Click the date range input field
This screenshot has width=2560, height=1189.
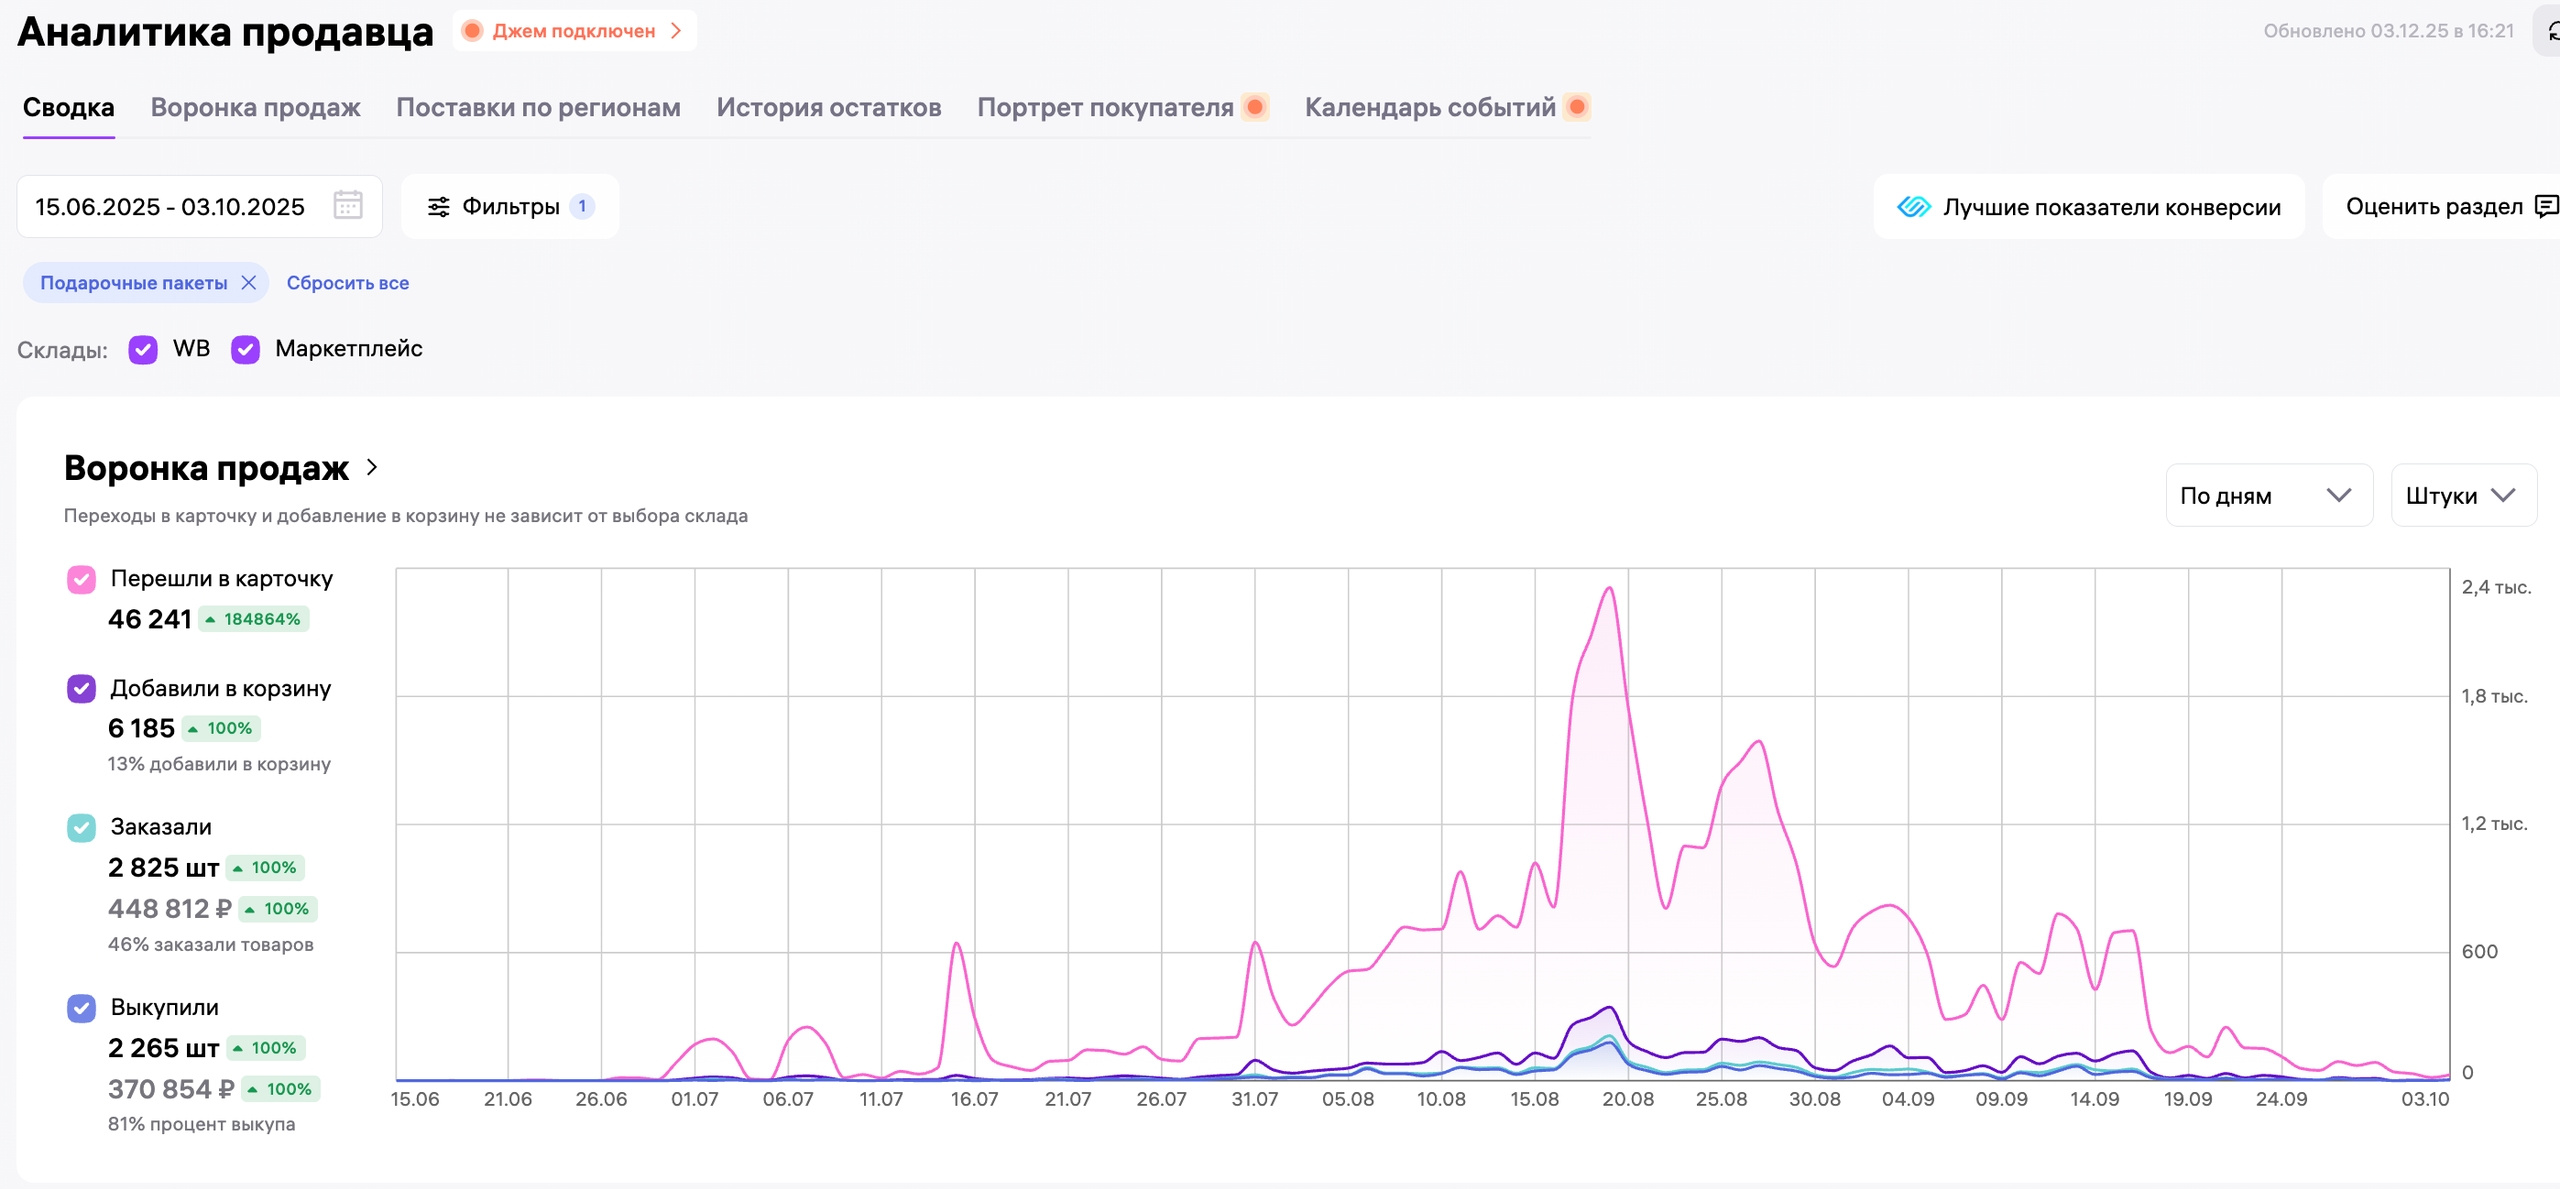tap(170, 207)
